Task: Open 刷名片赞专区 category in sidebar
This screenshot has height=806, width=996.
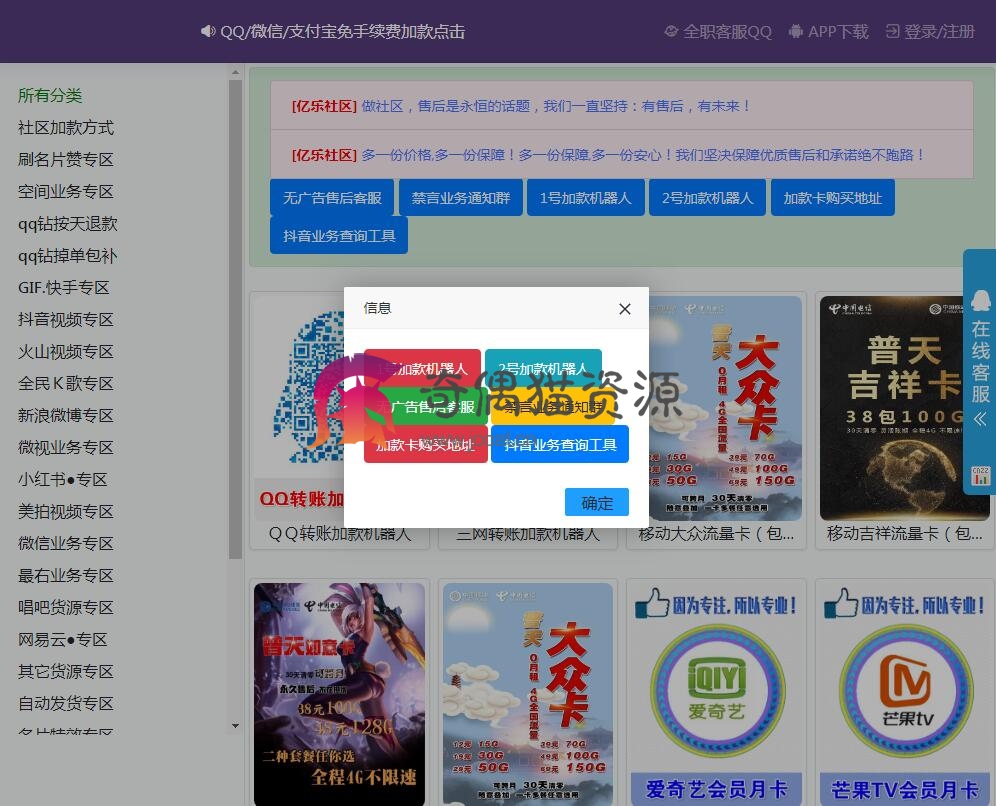Action: (x=66, y=160)
